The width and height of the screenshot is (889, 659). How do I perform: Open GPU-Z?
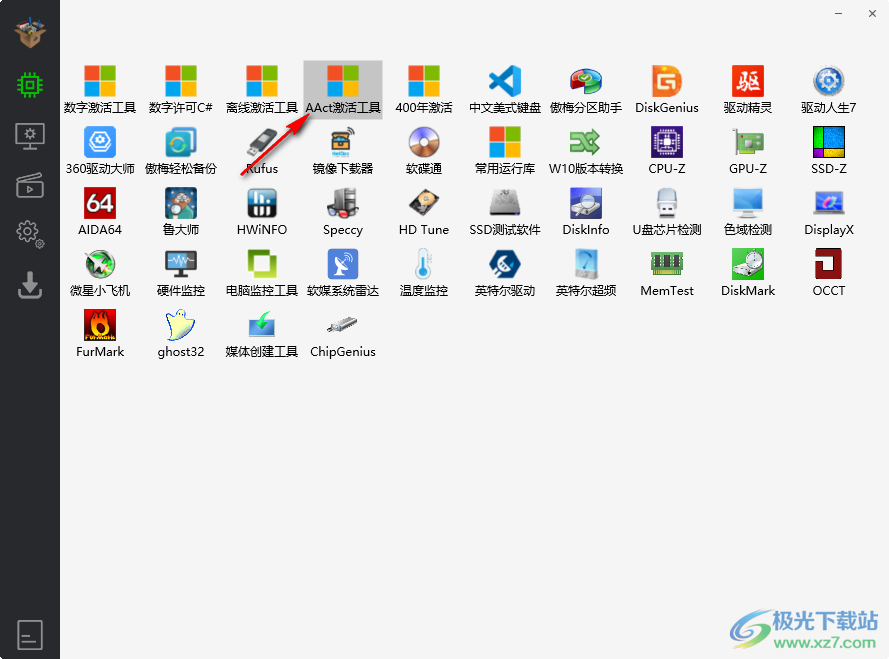[748, 150]
